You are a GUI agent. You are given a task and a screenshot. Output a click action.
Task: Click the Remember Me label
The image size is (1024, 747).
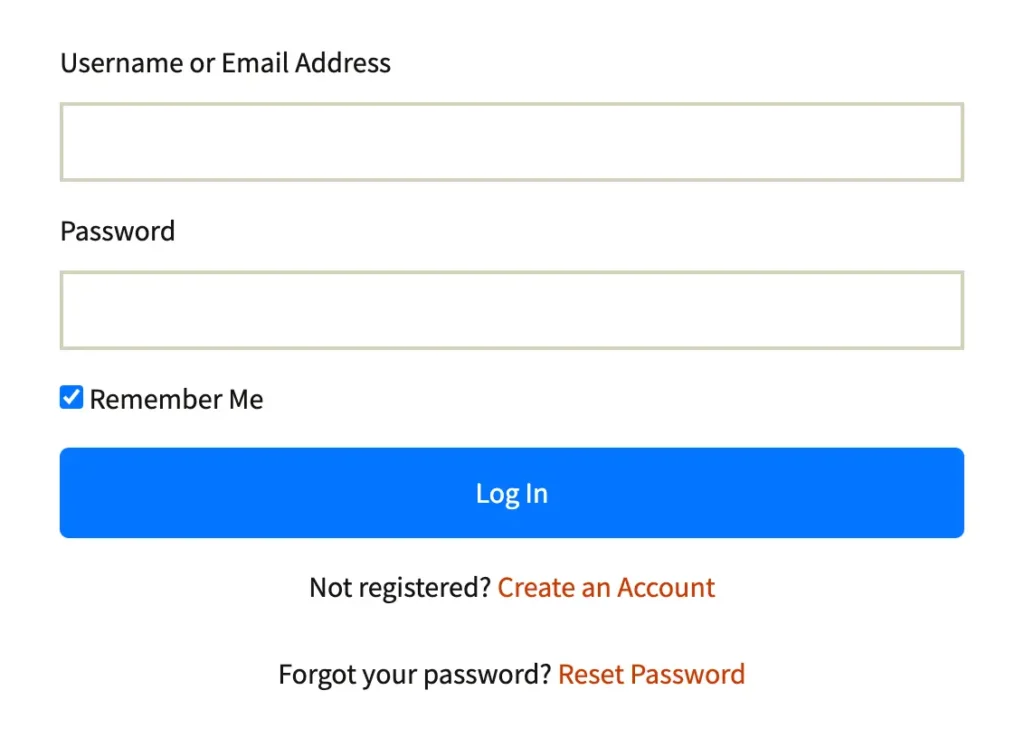point(176,399)
